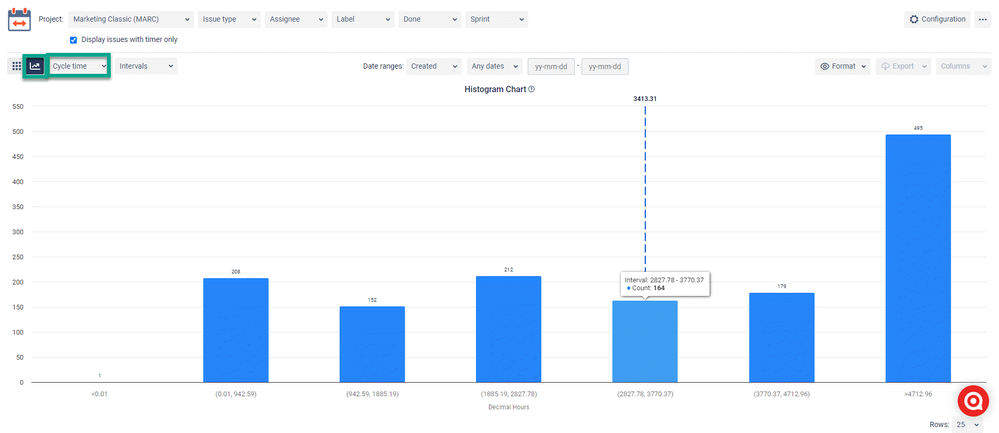
Task: Toggle Display issues with timer only checkbox
Action: tap(73, 39)
